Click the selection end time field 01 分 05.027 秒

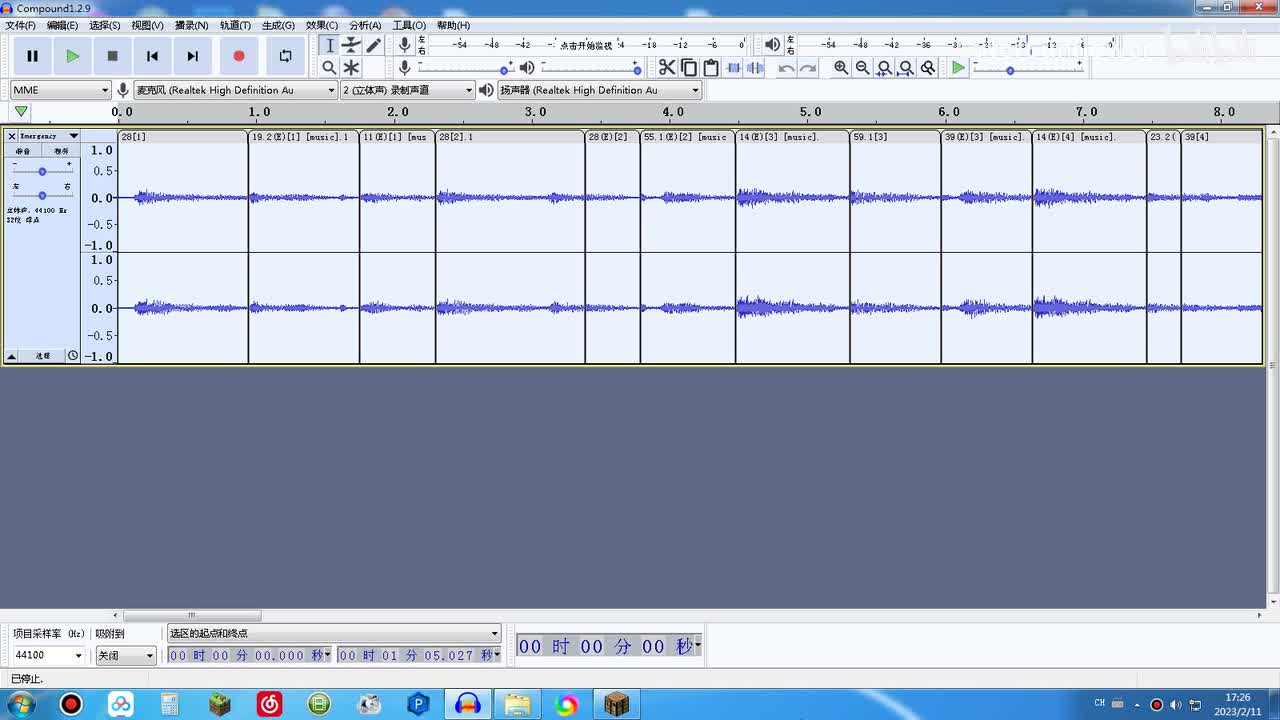coord(419,655)
